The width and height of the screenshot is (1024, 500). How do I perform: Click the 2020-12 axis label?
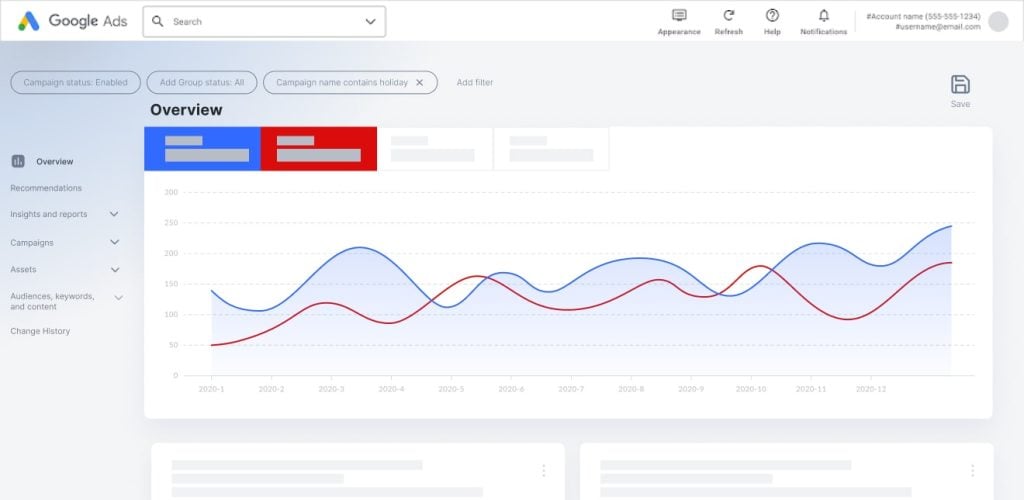(x=871, y=389)
